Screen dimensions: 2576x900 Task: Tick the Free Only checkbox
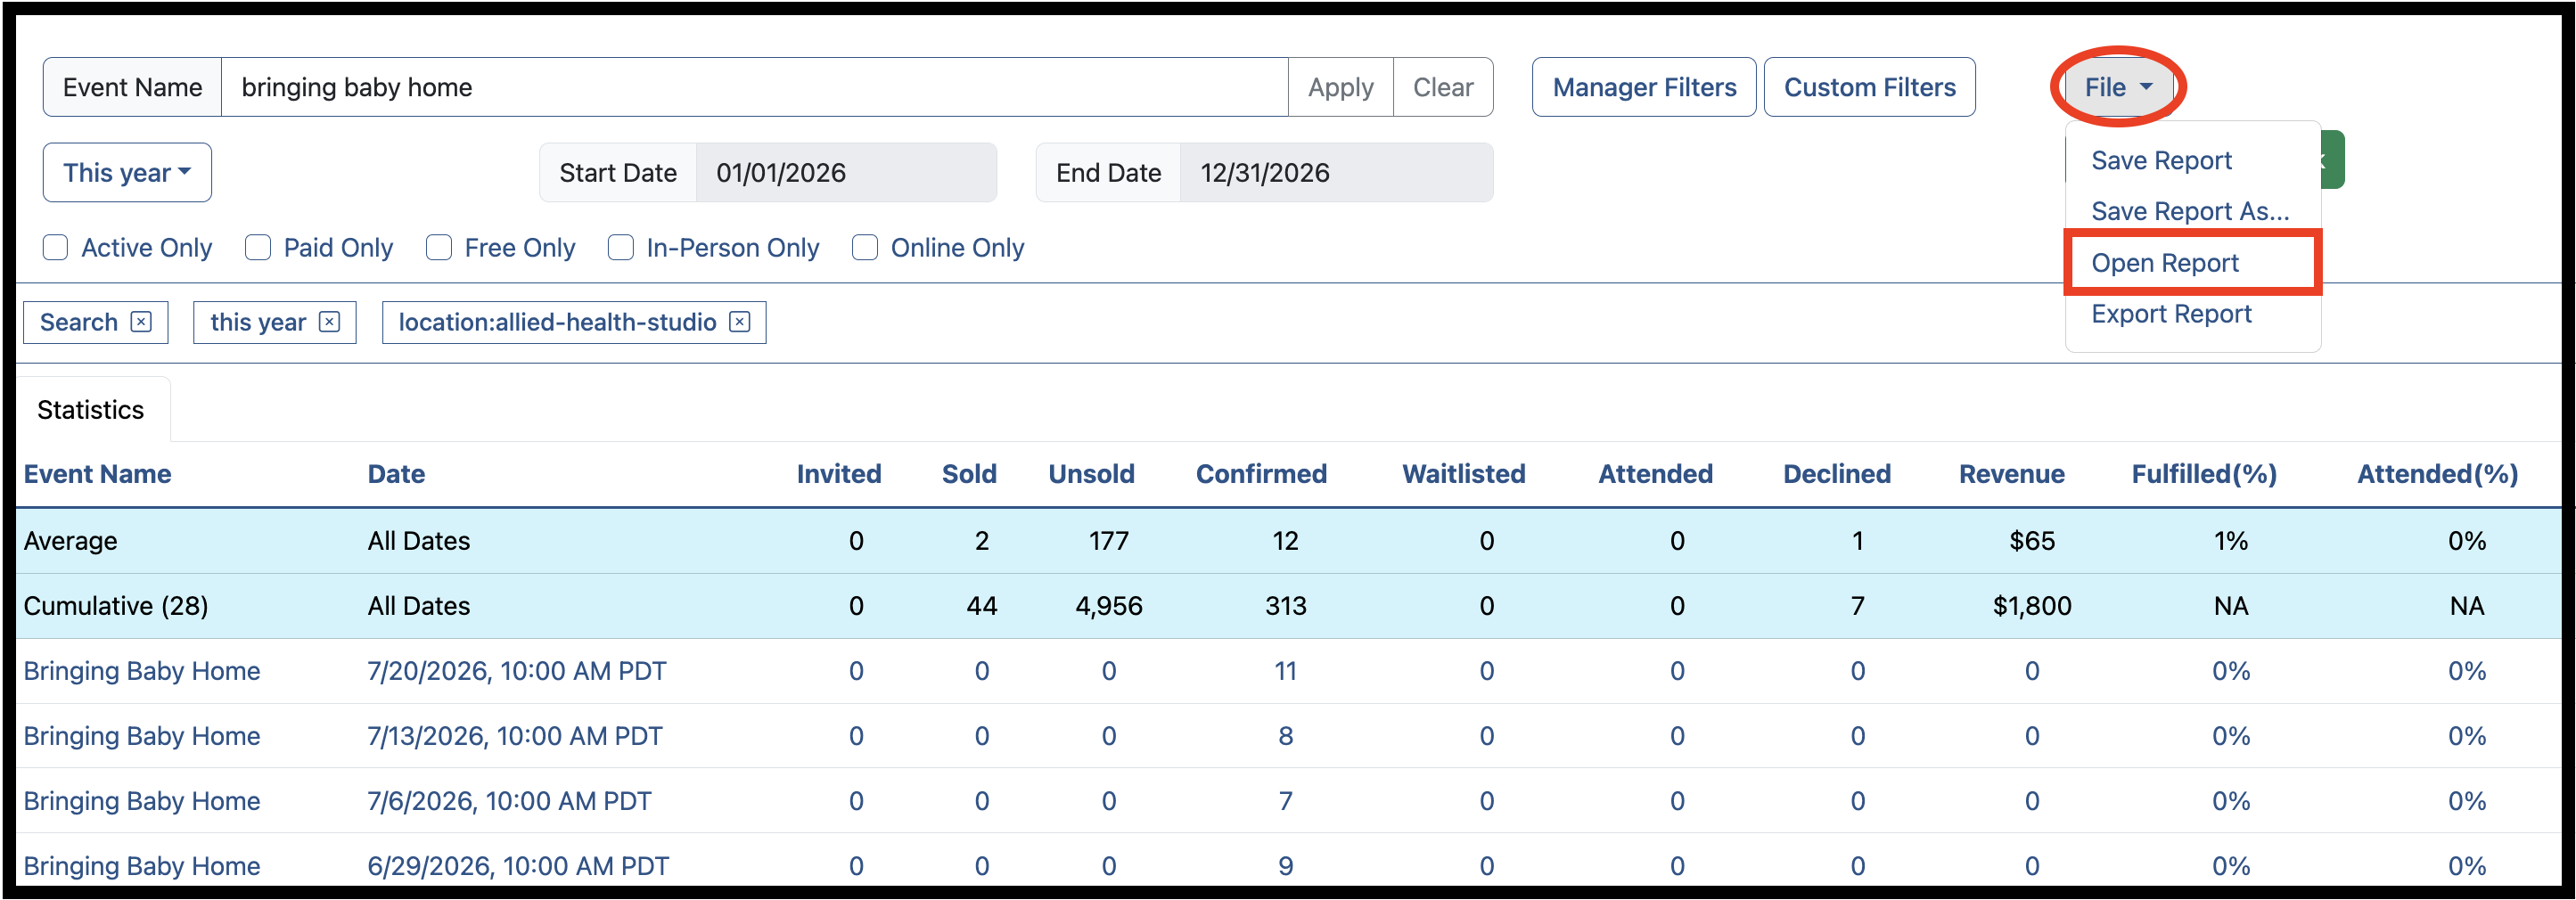[439, 247]
